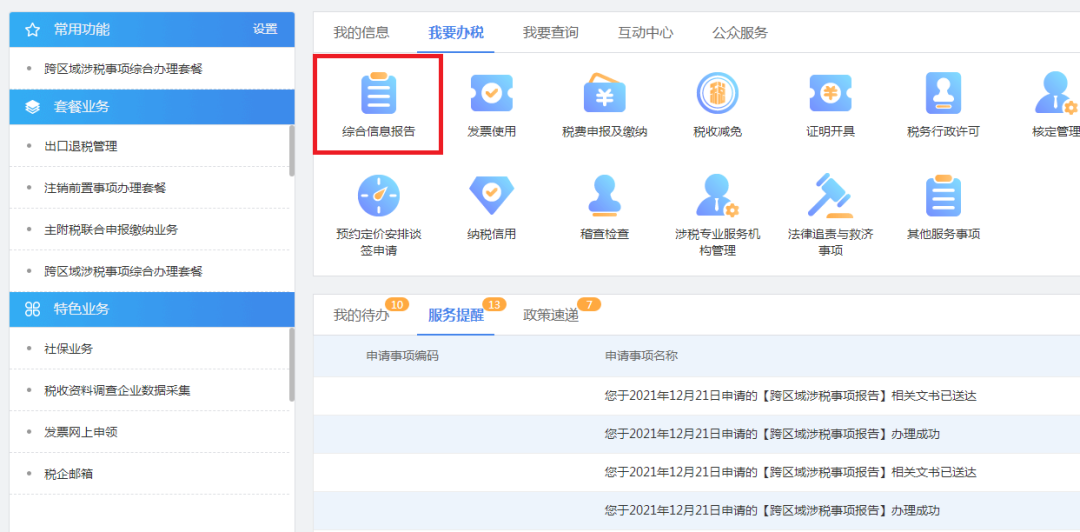Open 涉税专业服务机构管理 icon

pyautogui.click(x=717, y=196)
